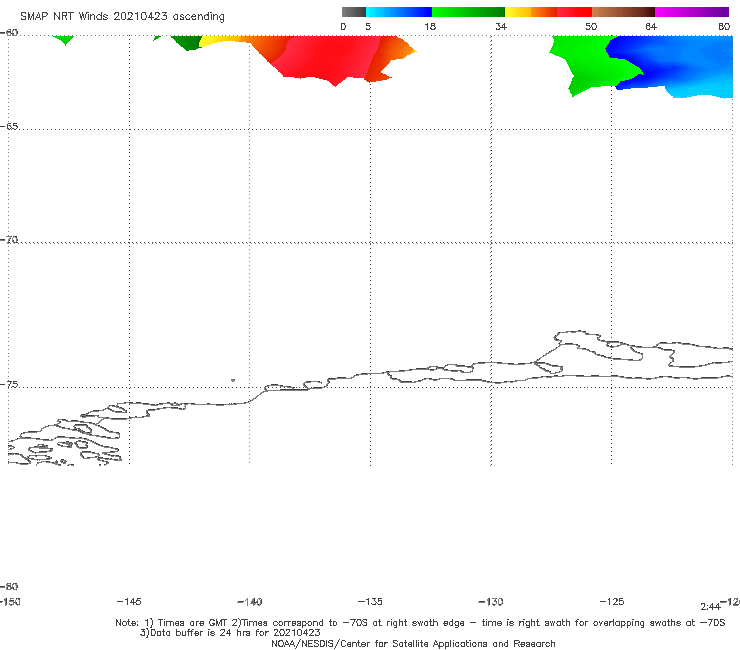Click the color bar label '64'
The width and height of the screenshot is (740, 650).
tap(651, 26)
